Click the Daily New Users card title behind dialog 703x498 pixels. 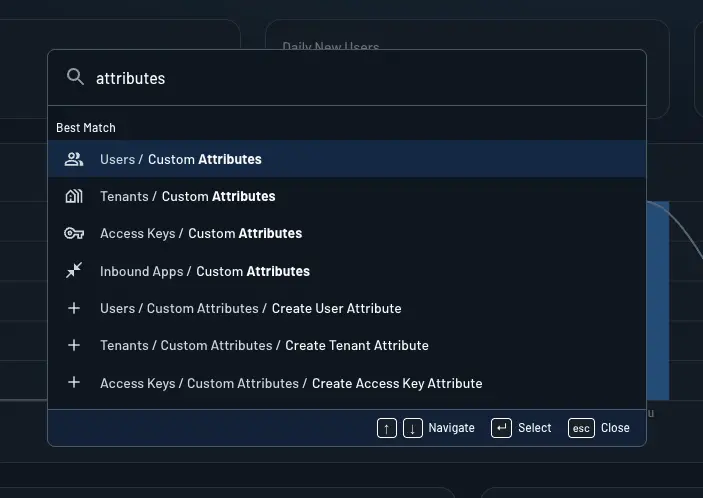point(331,45)
